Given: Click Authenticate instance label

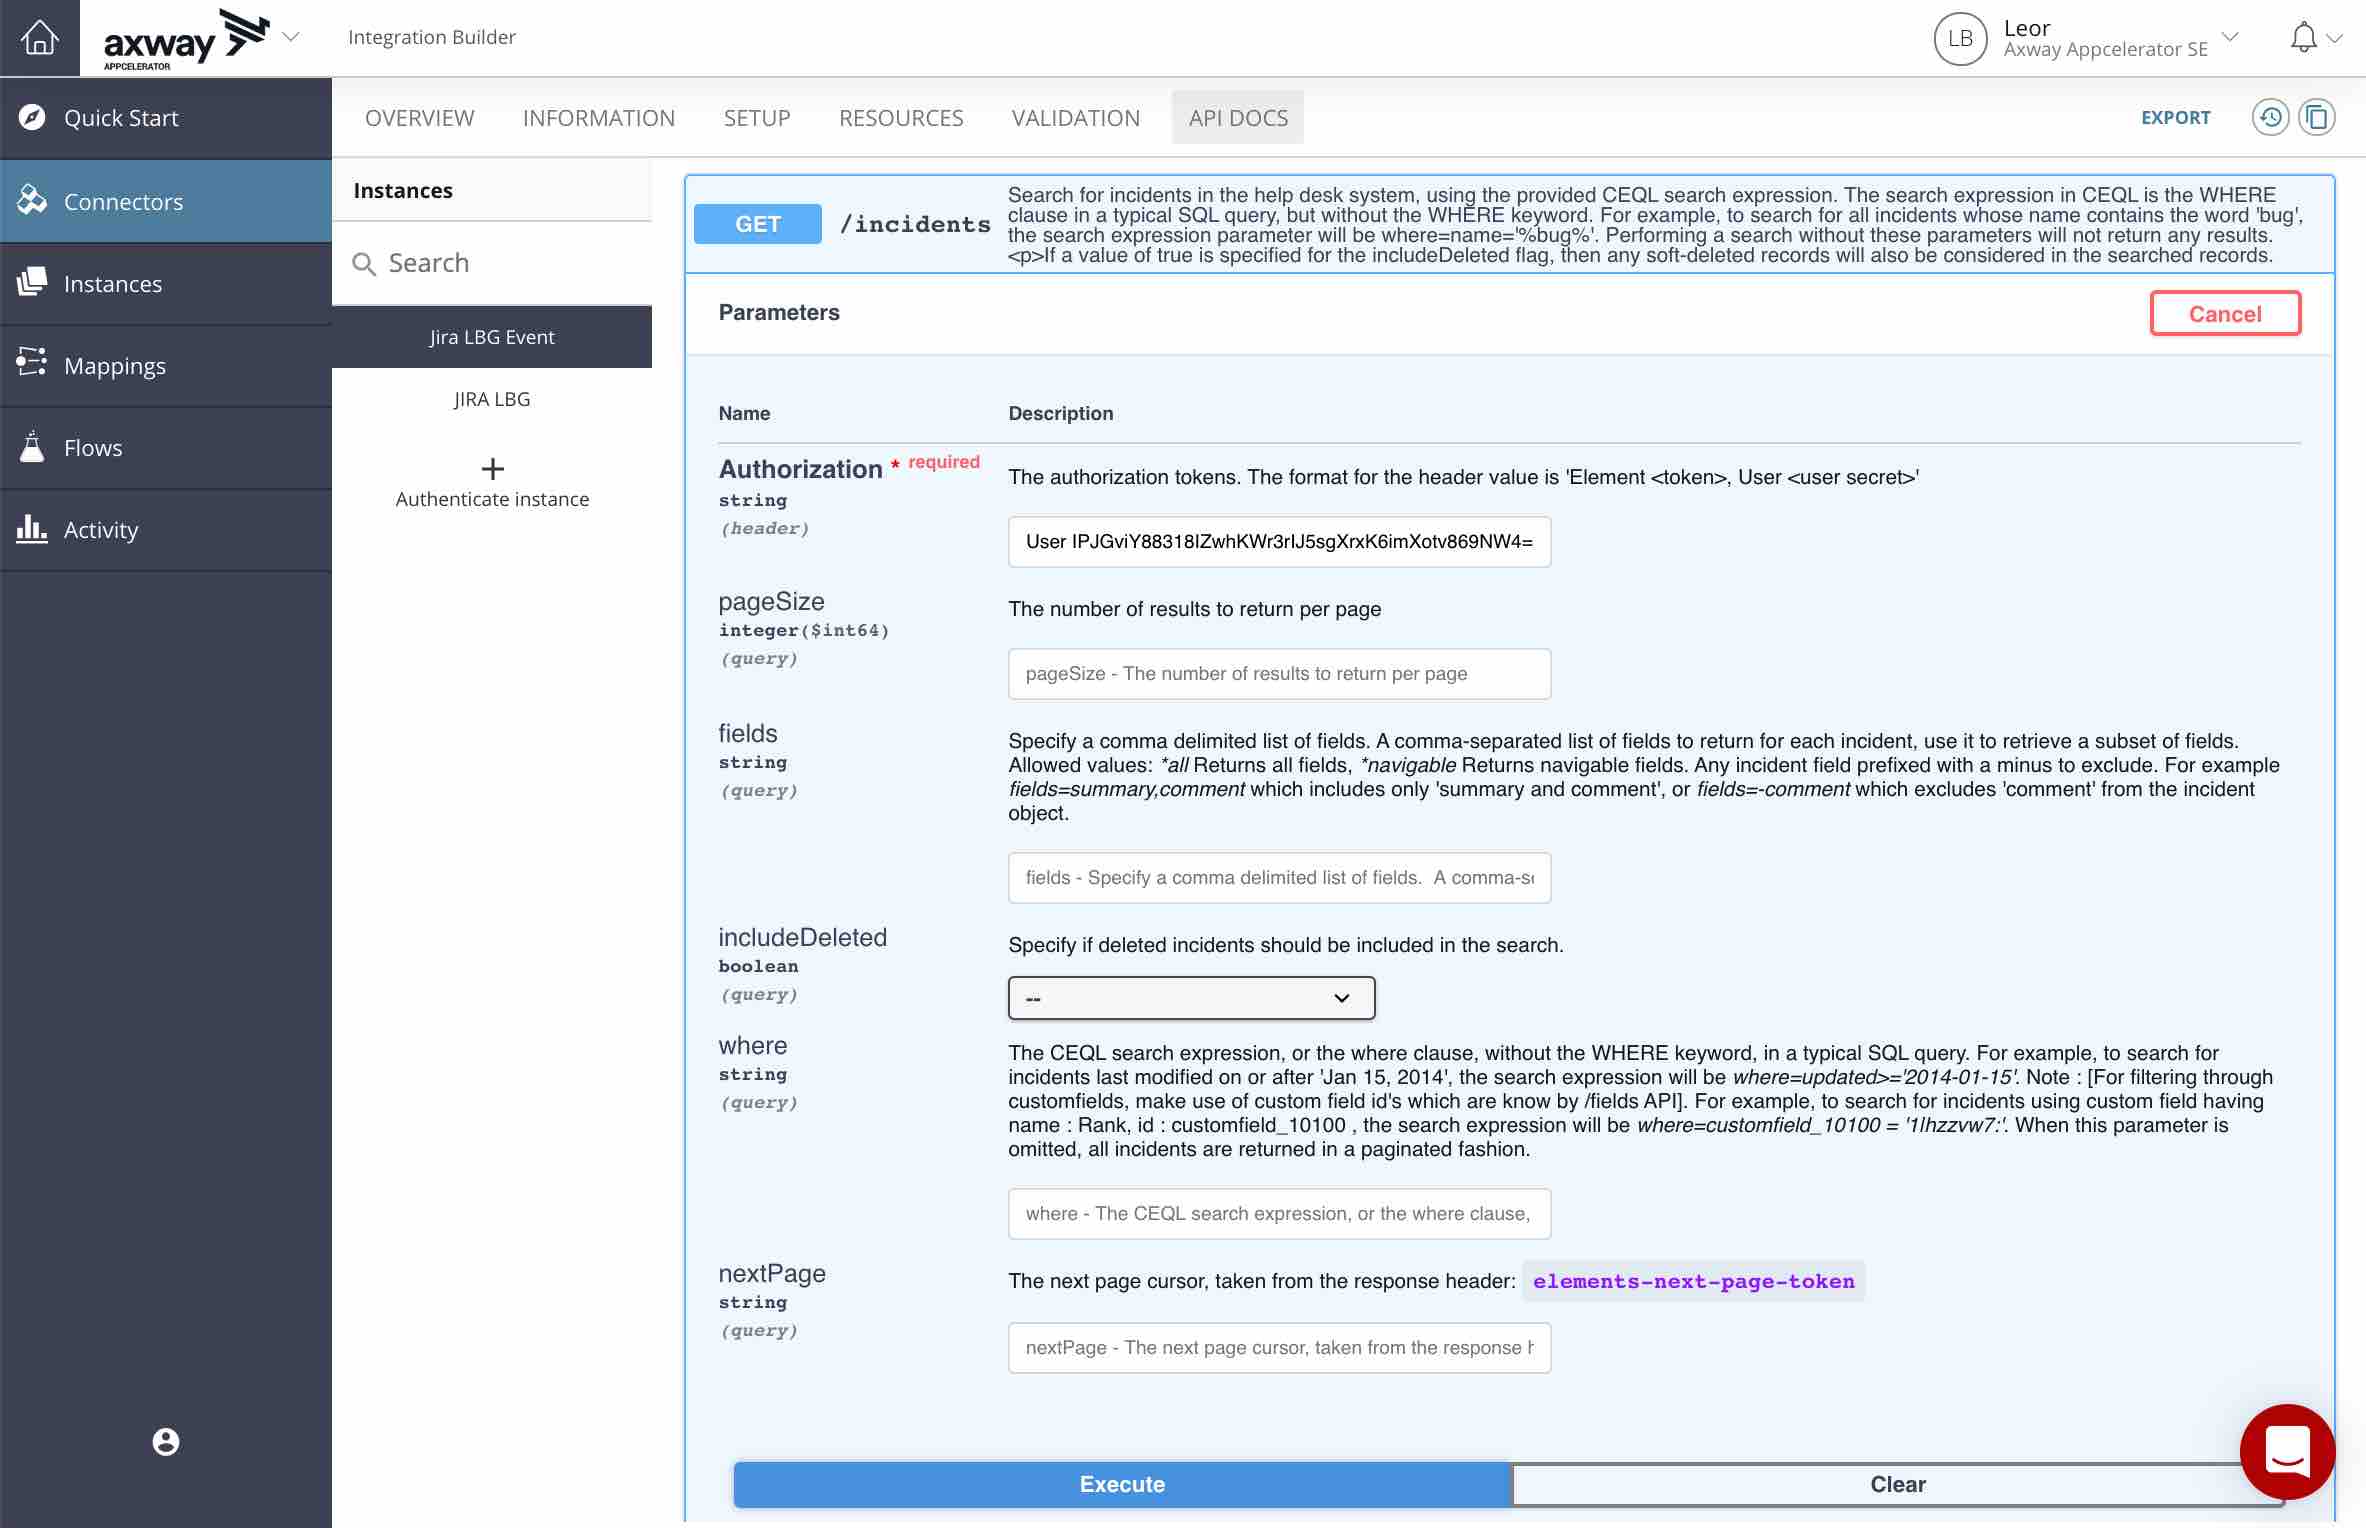Looking at the screenshot, I should point(492,499).
